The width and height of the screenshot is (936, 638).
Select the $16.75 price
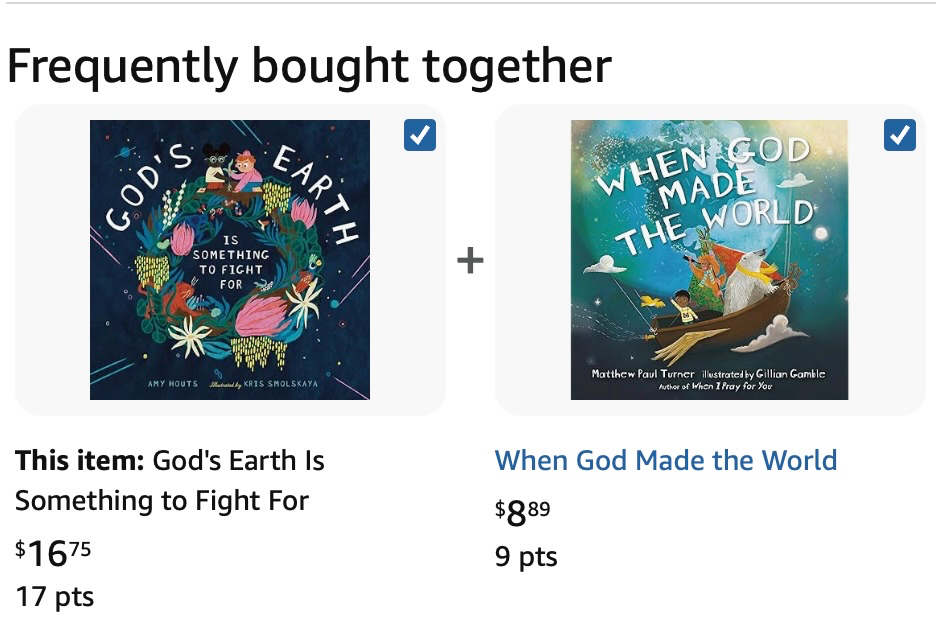pos(54,553)
